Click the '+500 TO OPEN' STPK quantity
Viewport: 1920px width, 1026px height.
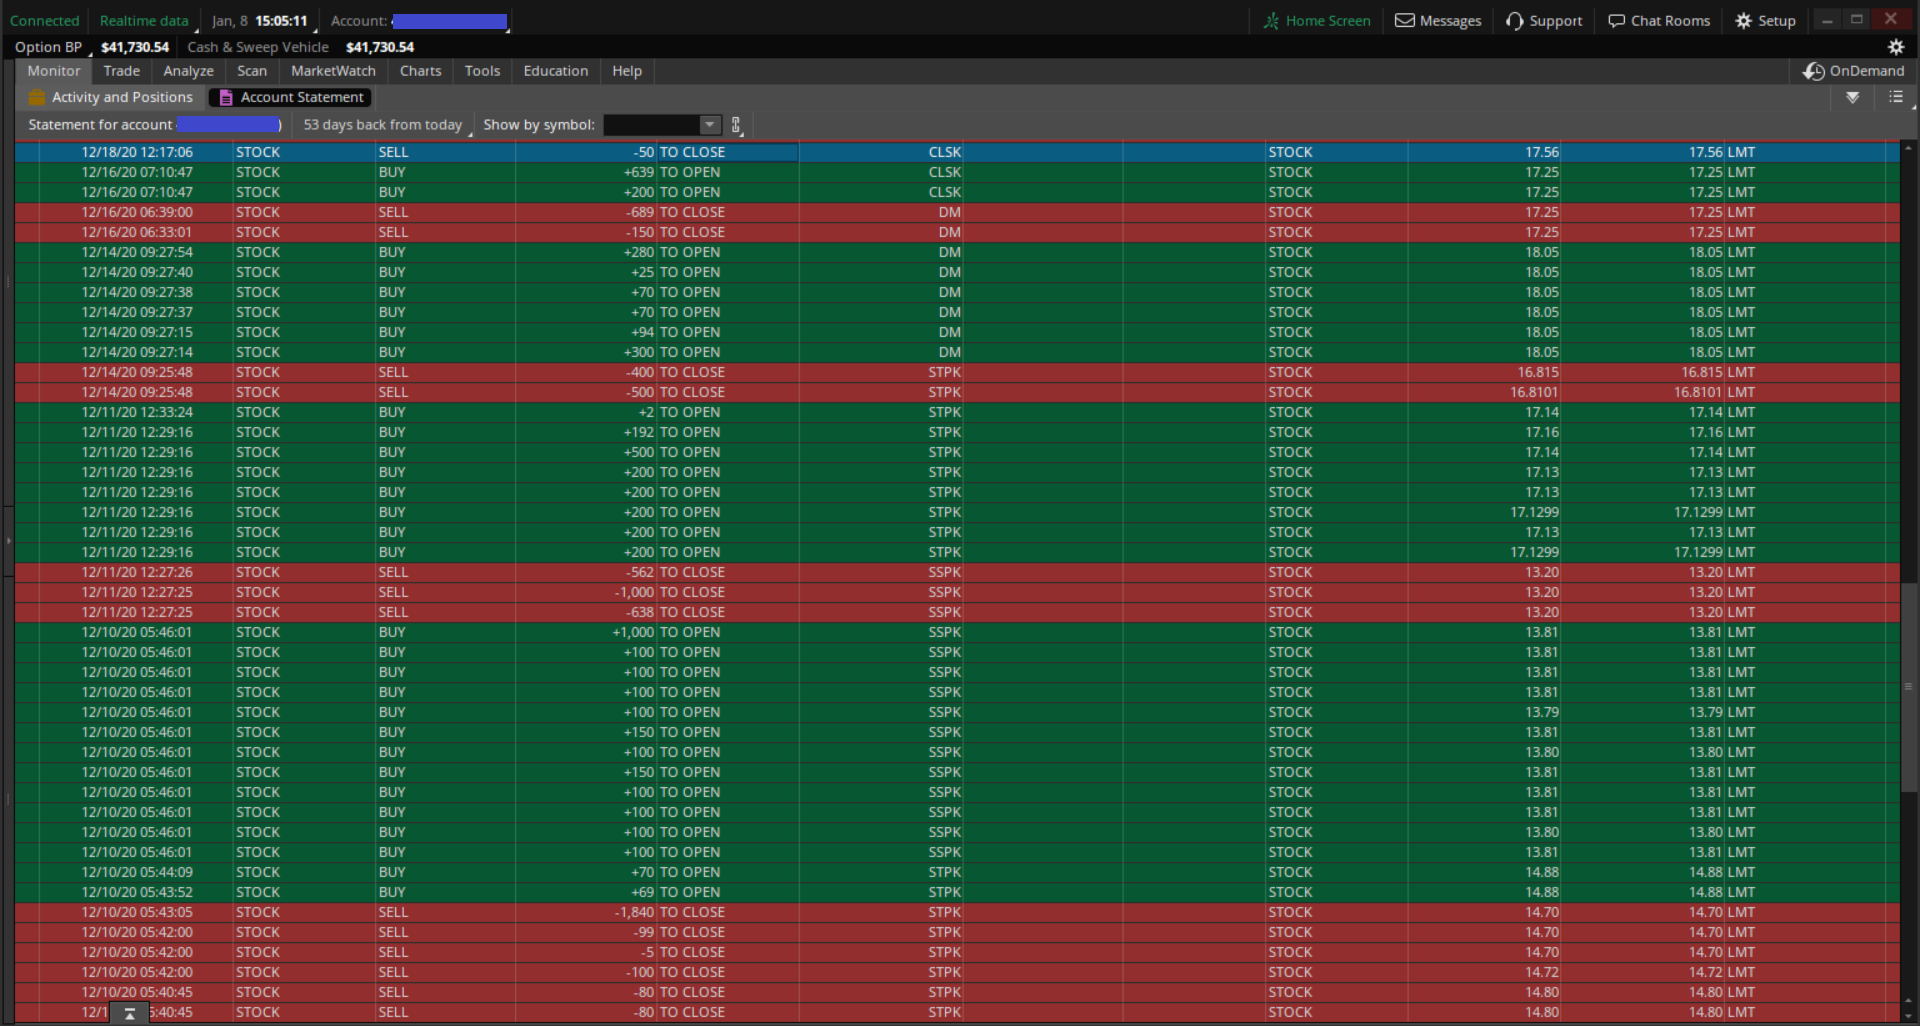point(672,452)
